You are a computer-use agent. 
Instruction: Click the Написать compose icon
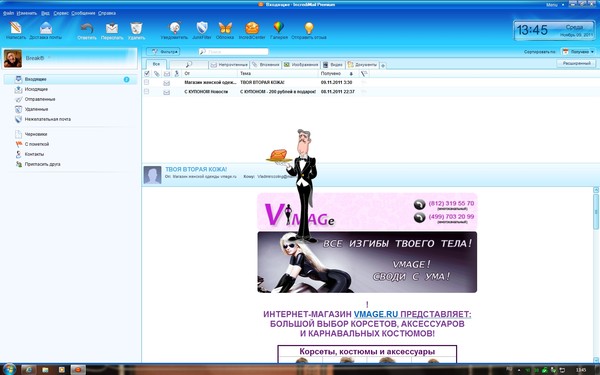tap(16, 28)
